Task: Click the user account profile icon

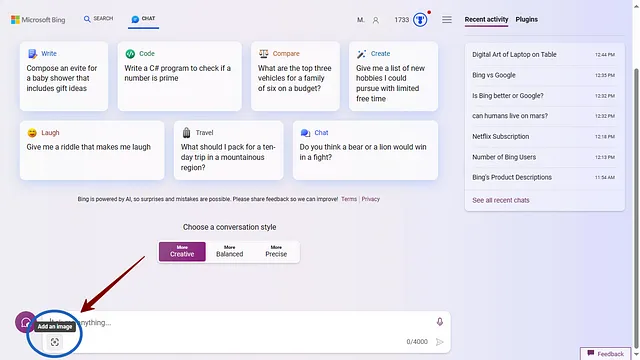Action: 376,20
